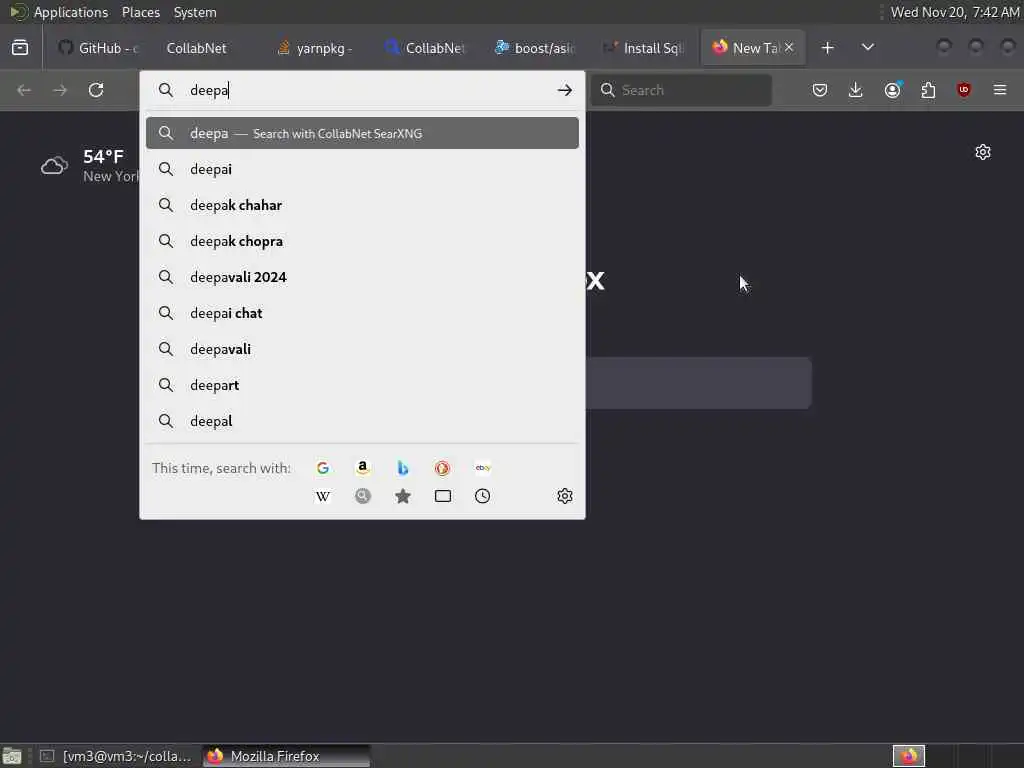1024x768 pixels.
Task: Search this time with Google
Action: 323,468
